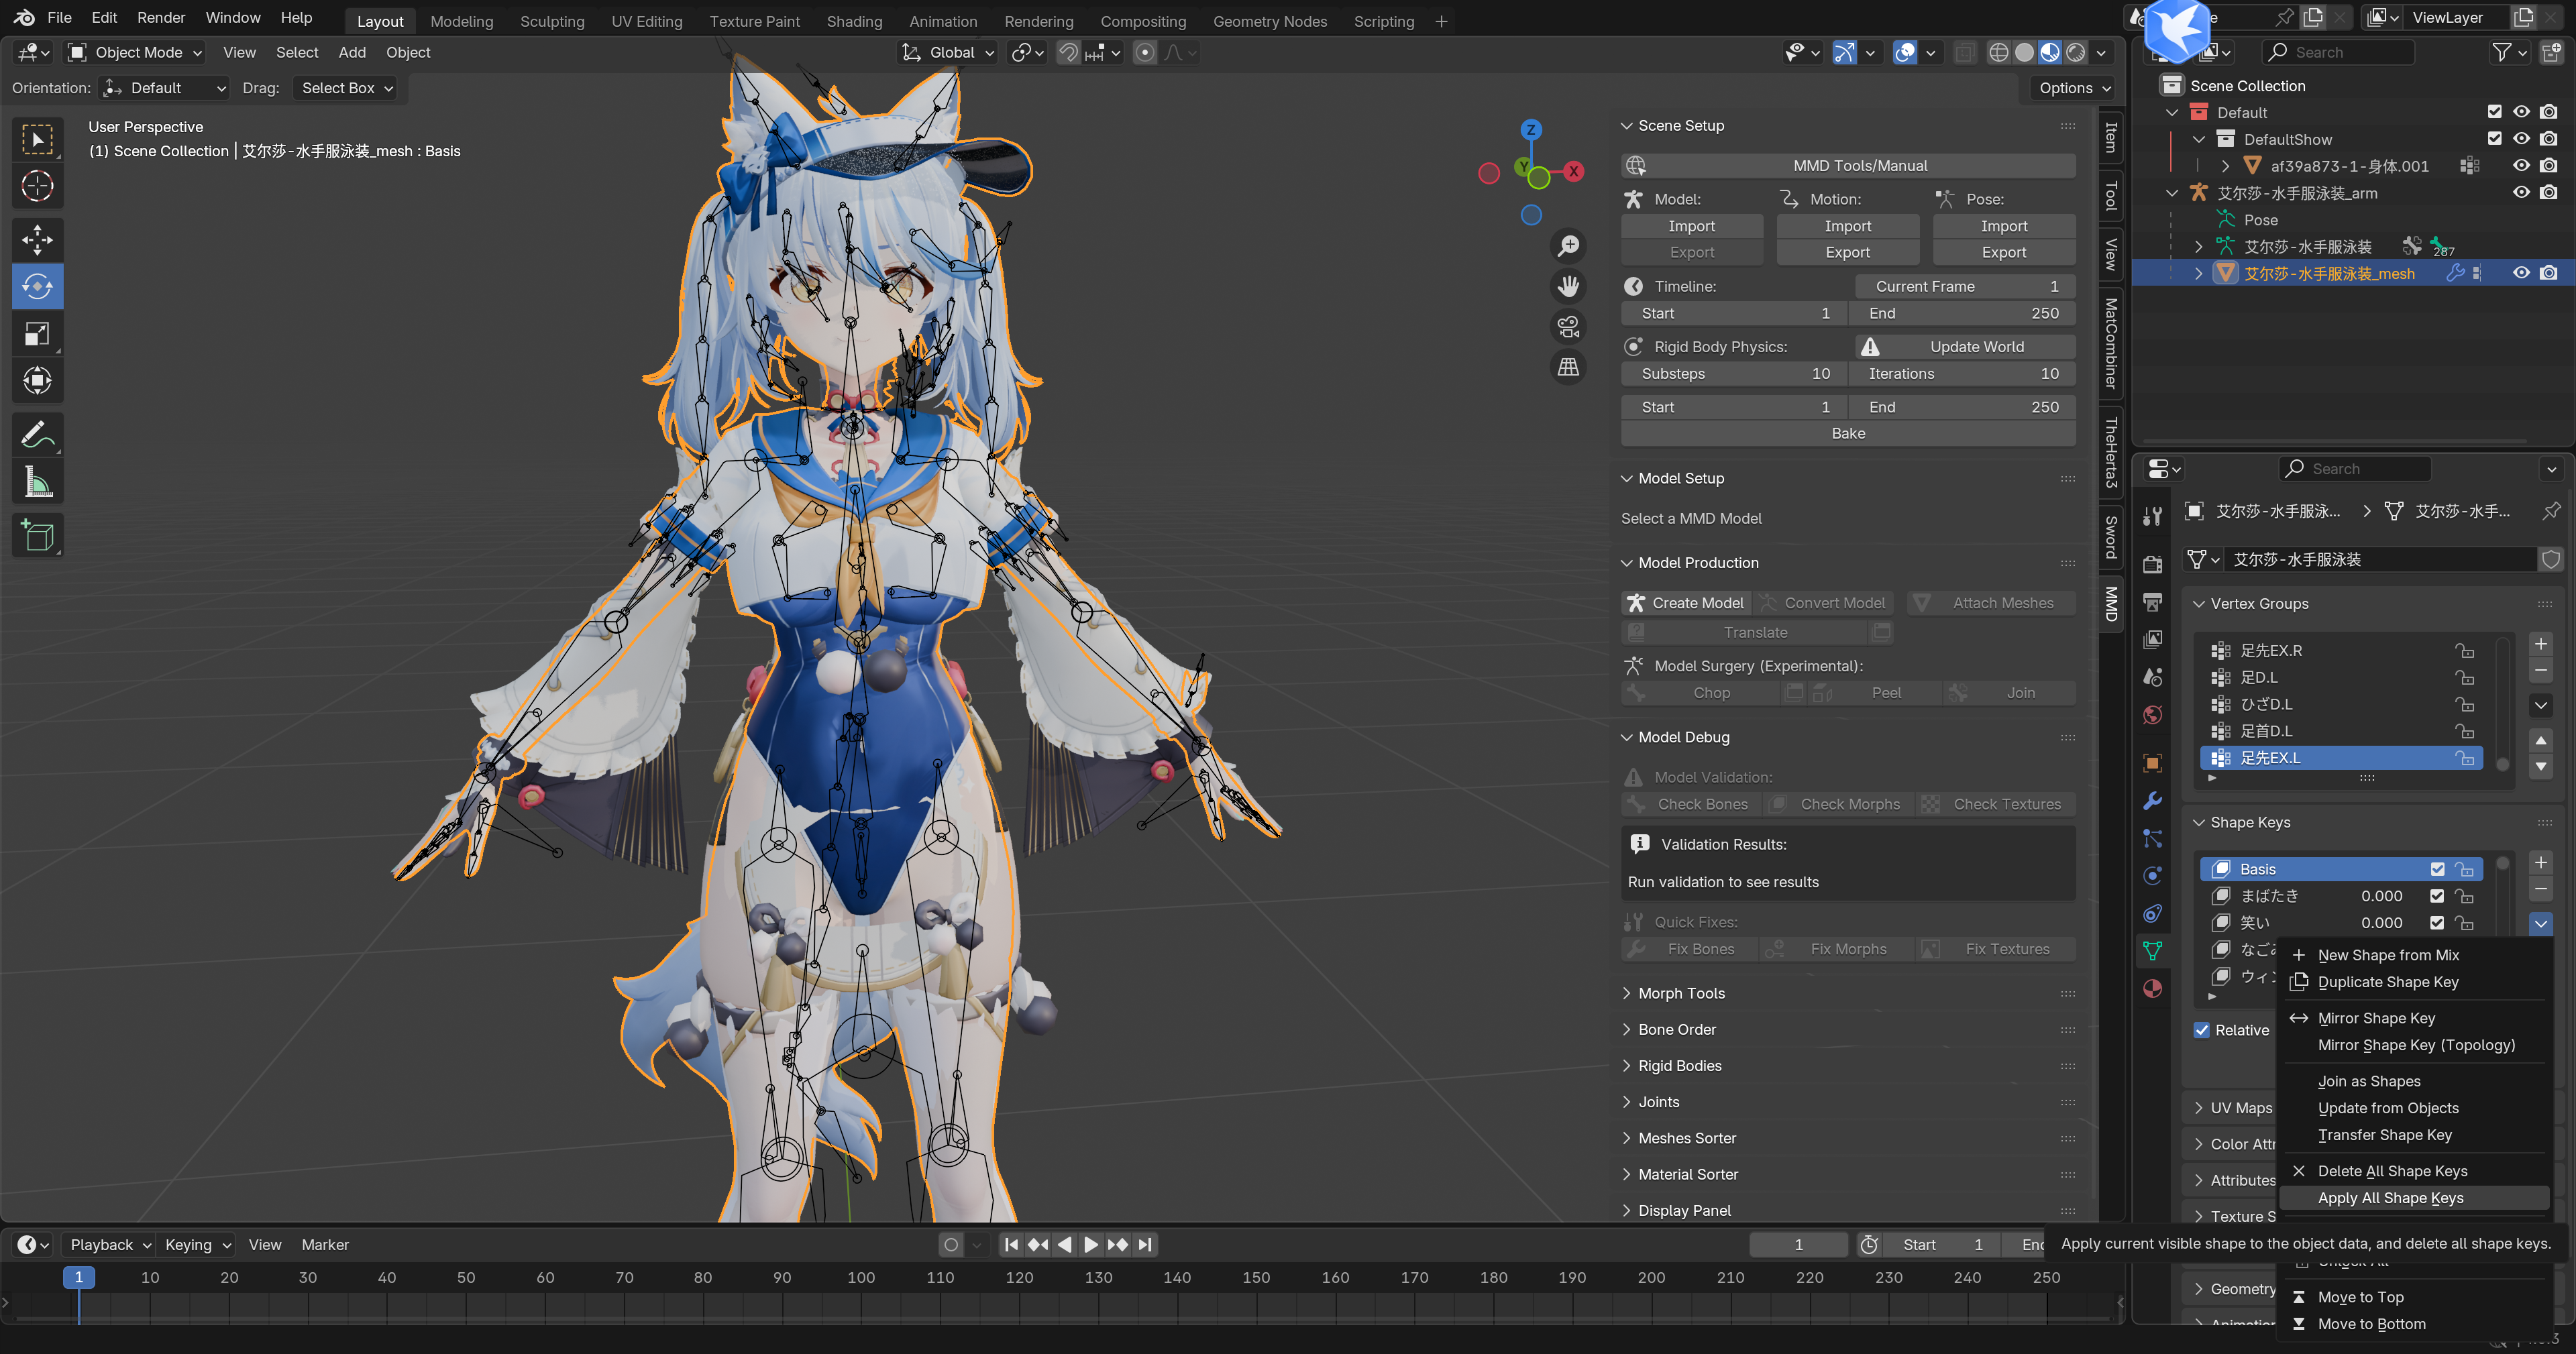Screen dimensions: 2576x1354
Task: Select Duplicate Shape Key from menu
Action: (2413, 982)
